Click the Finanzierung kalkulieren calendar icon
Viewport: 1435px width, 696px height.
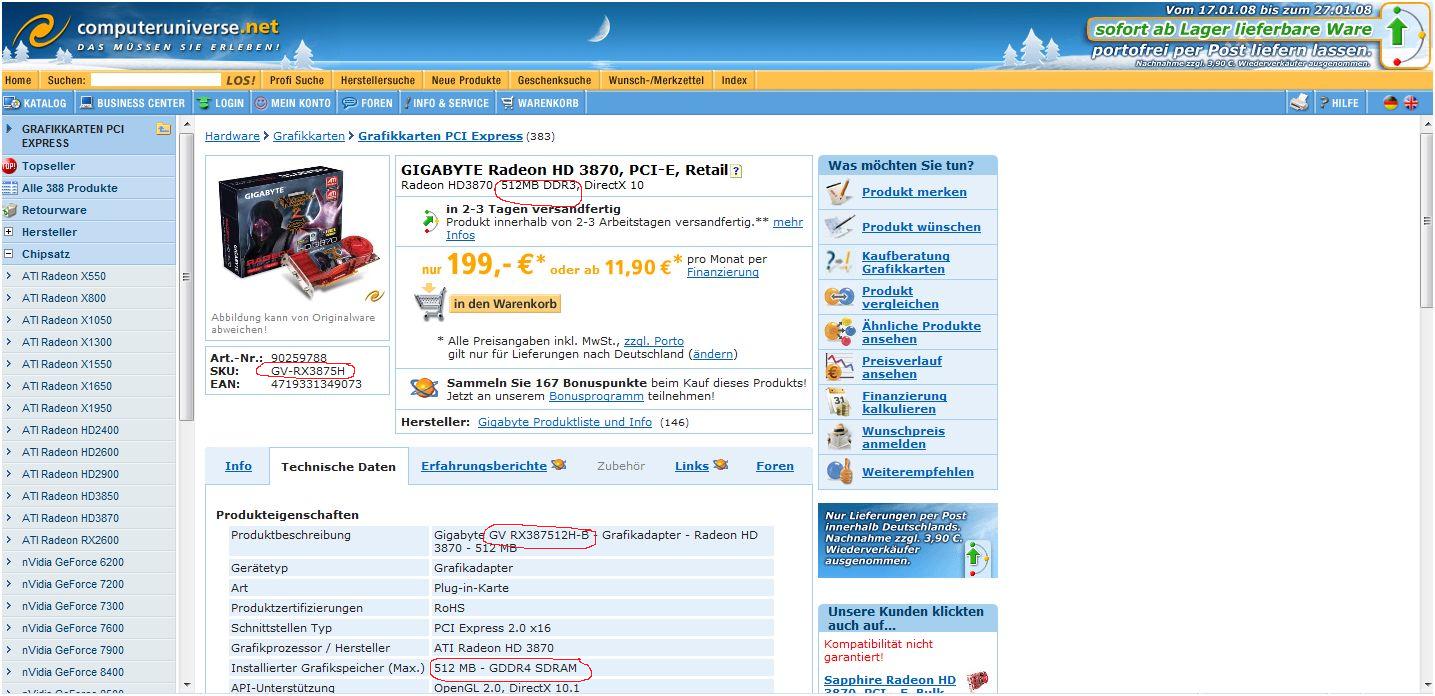839,402
